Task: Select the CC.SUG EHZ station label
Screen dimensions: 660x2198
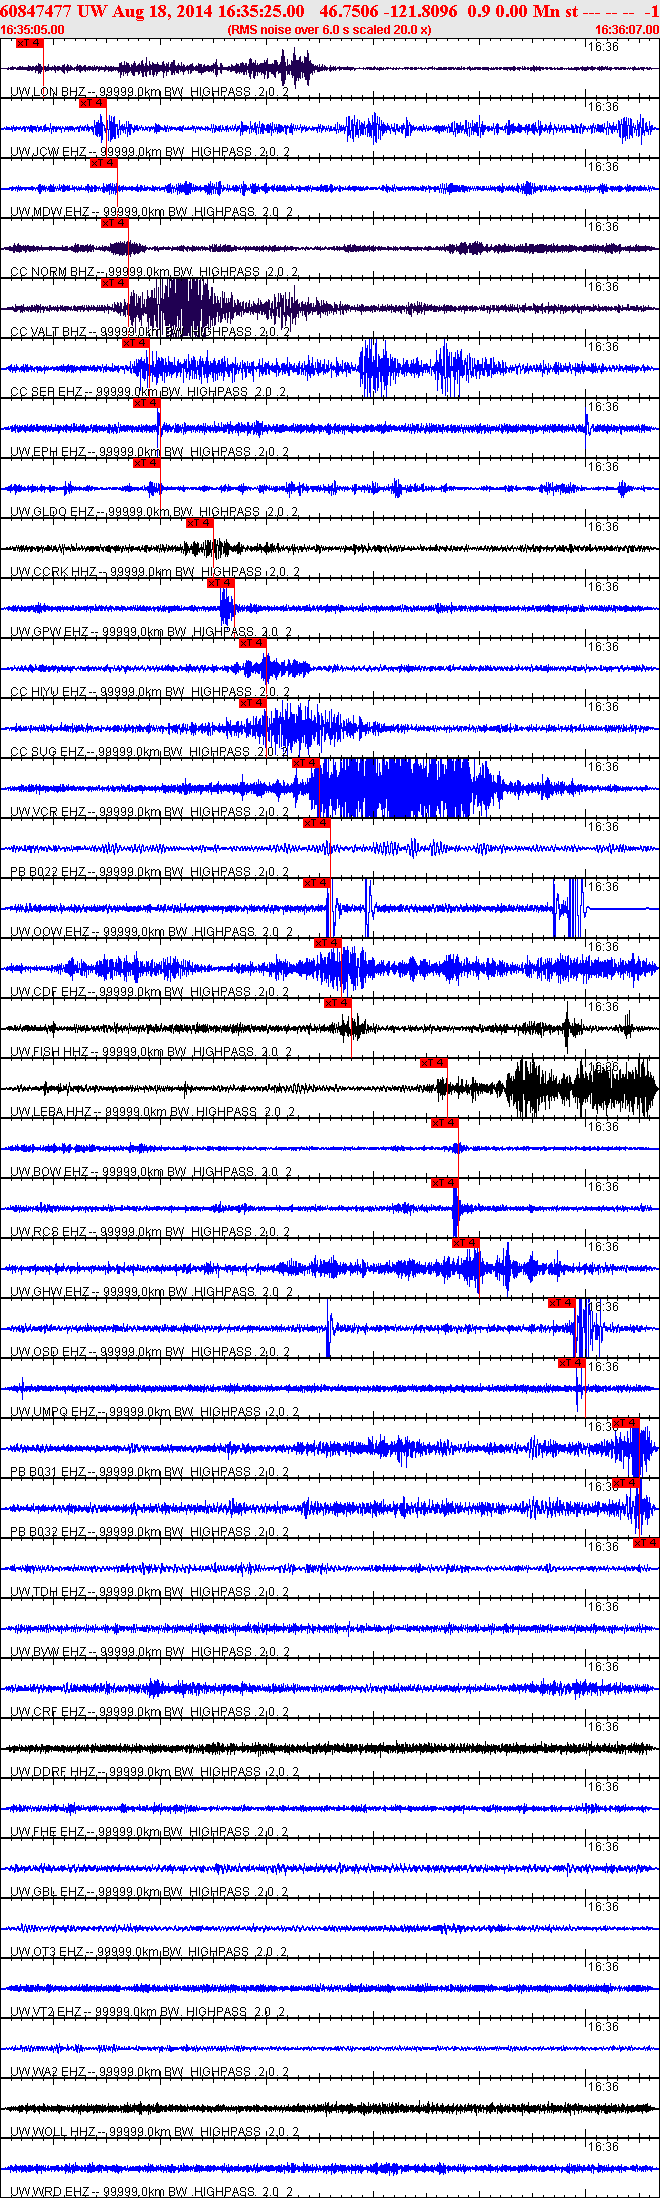Action: coord(47,752)
